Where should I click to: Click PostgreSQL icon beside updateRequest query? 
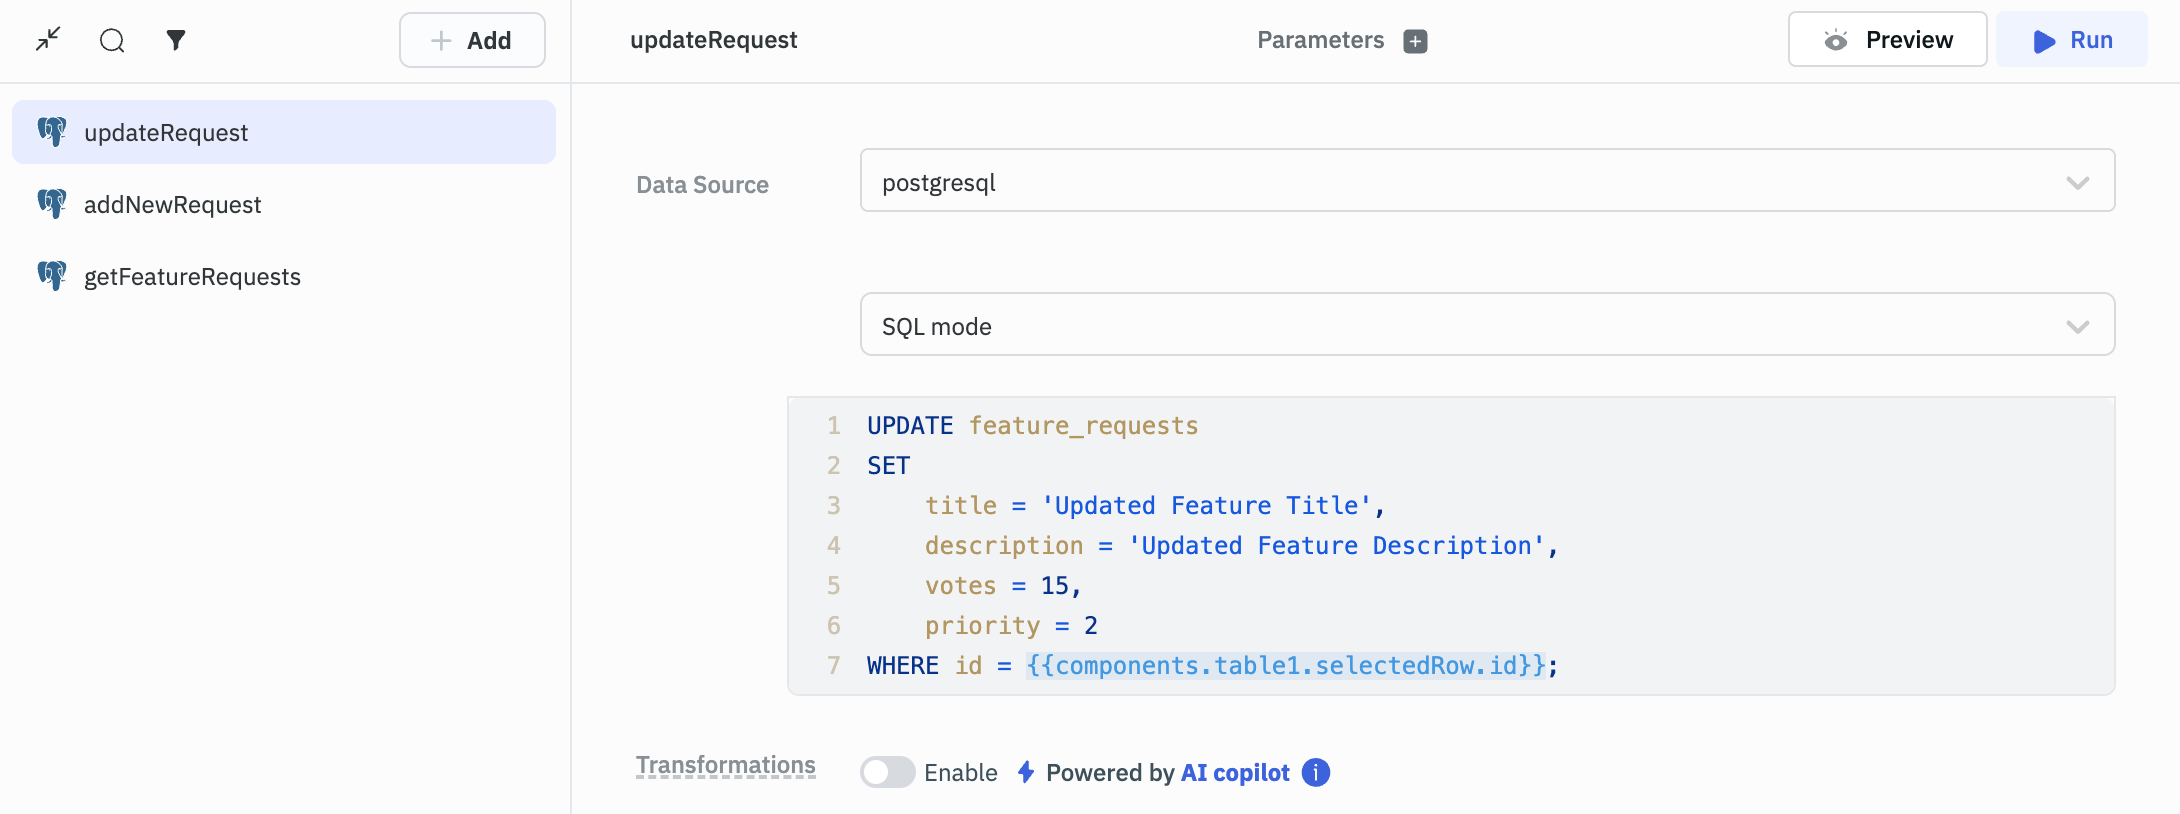click(52, 132)
